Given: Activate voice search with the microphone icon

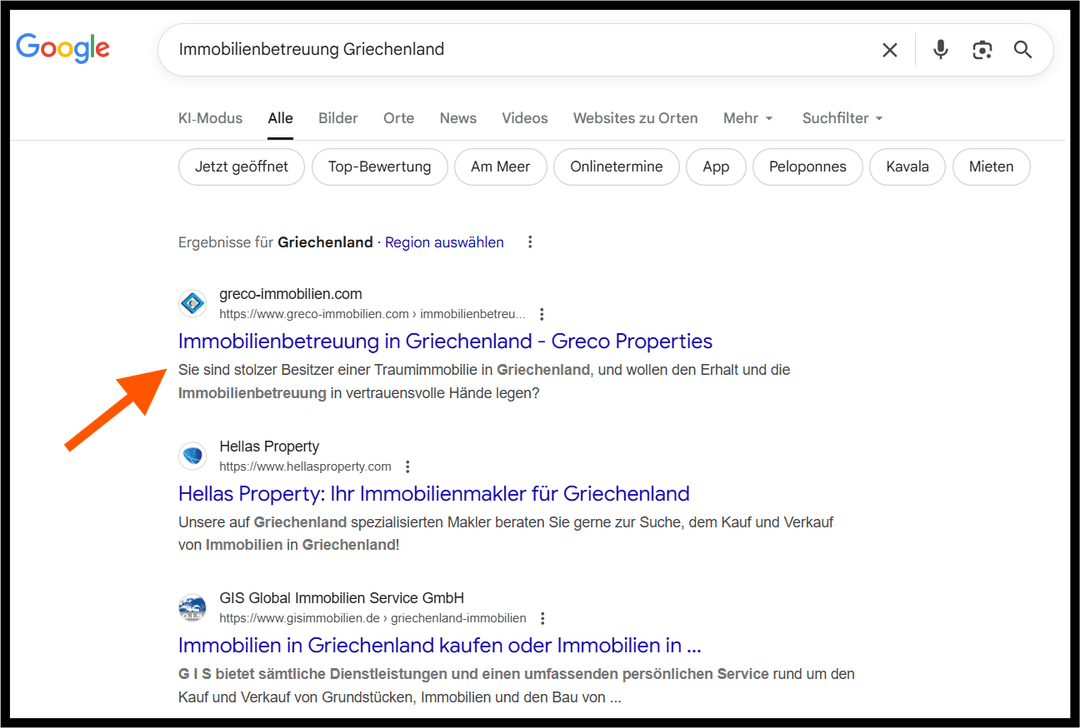Looking at the screenshot, I should tap(940, 49).
